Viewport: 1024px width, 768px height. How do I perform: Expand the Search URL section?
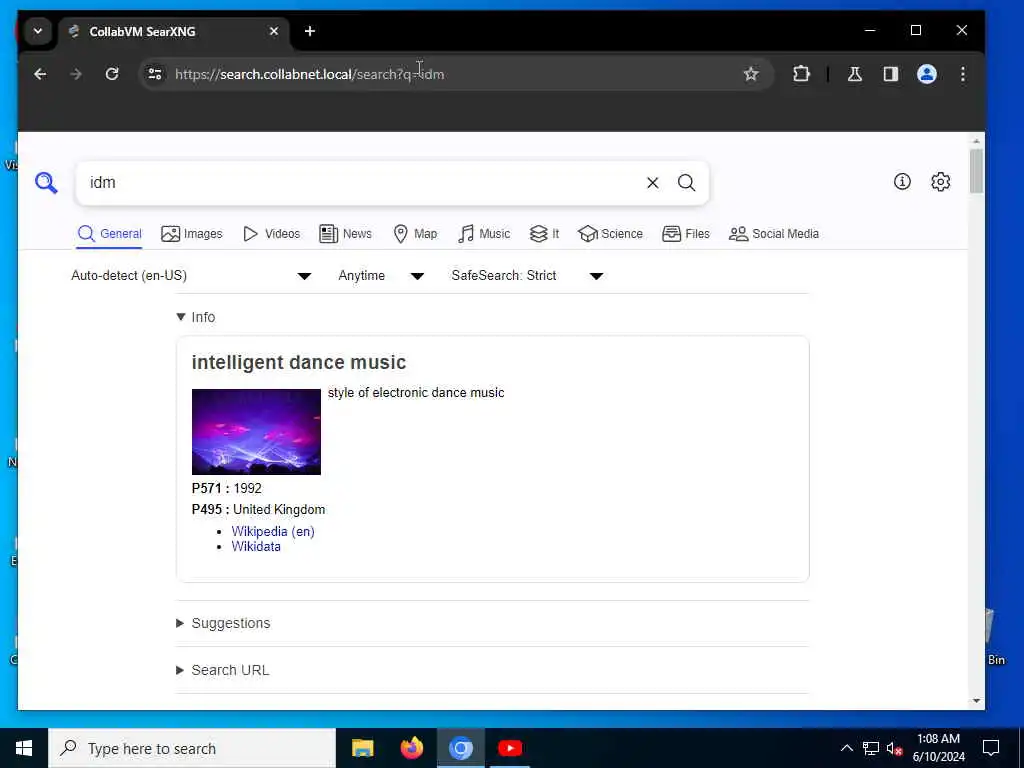tap(222, 670)
